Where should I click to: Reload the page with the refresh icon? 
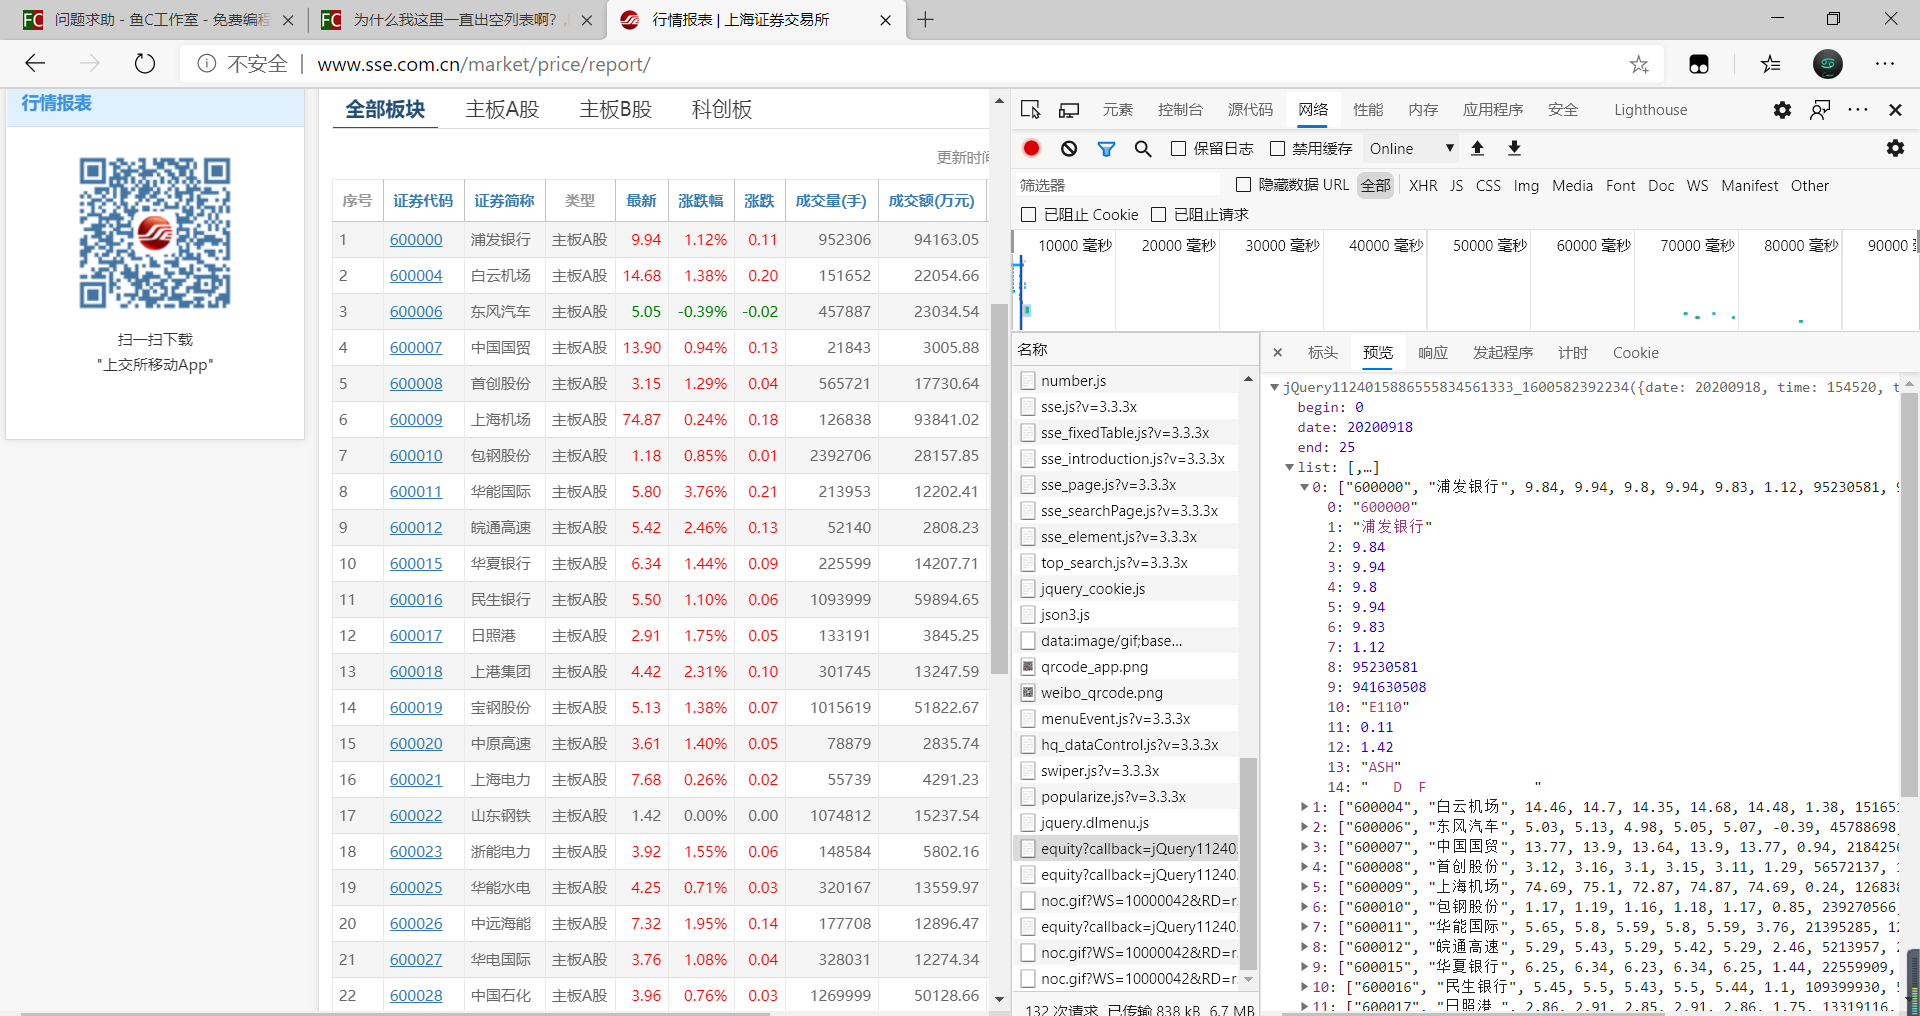(145, 64)
